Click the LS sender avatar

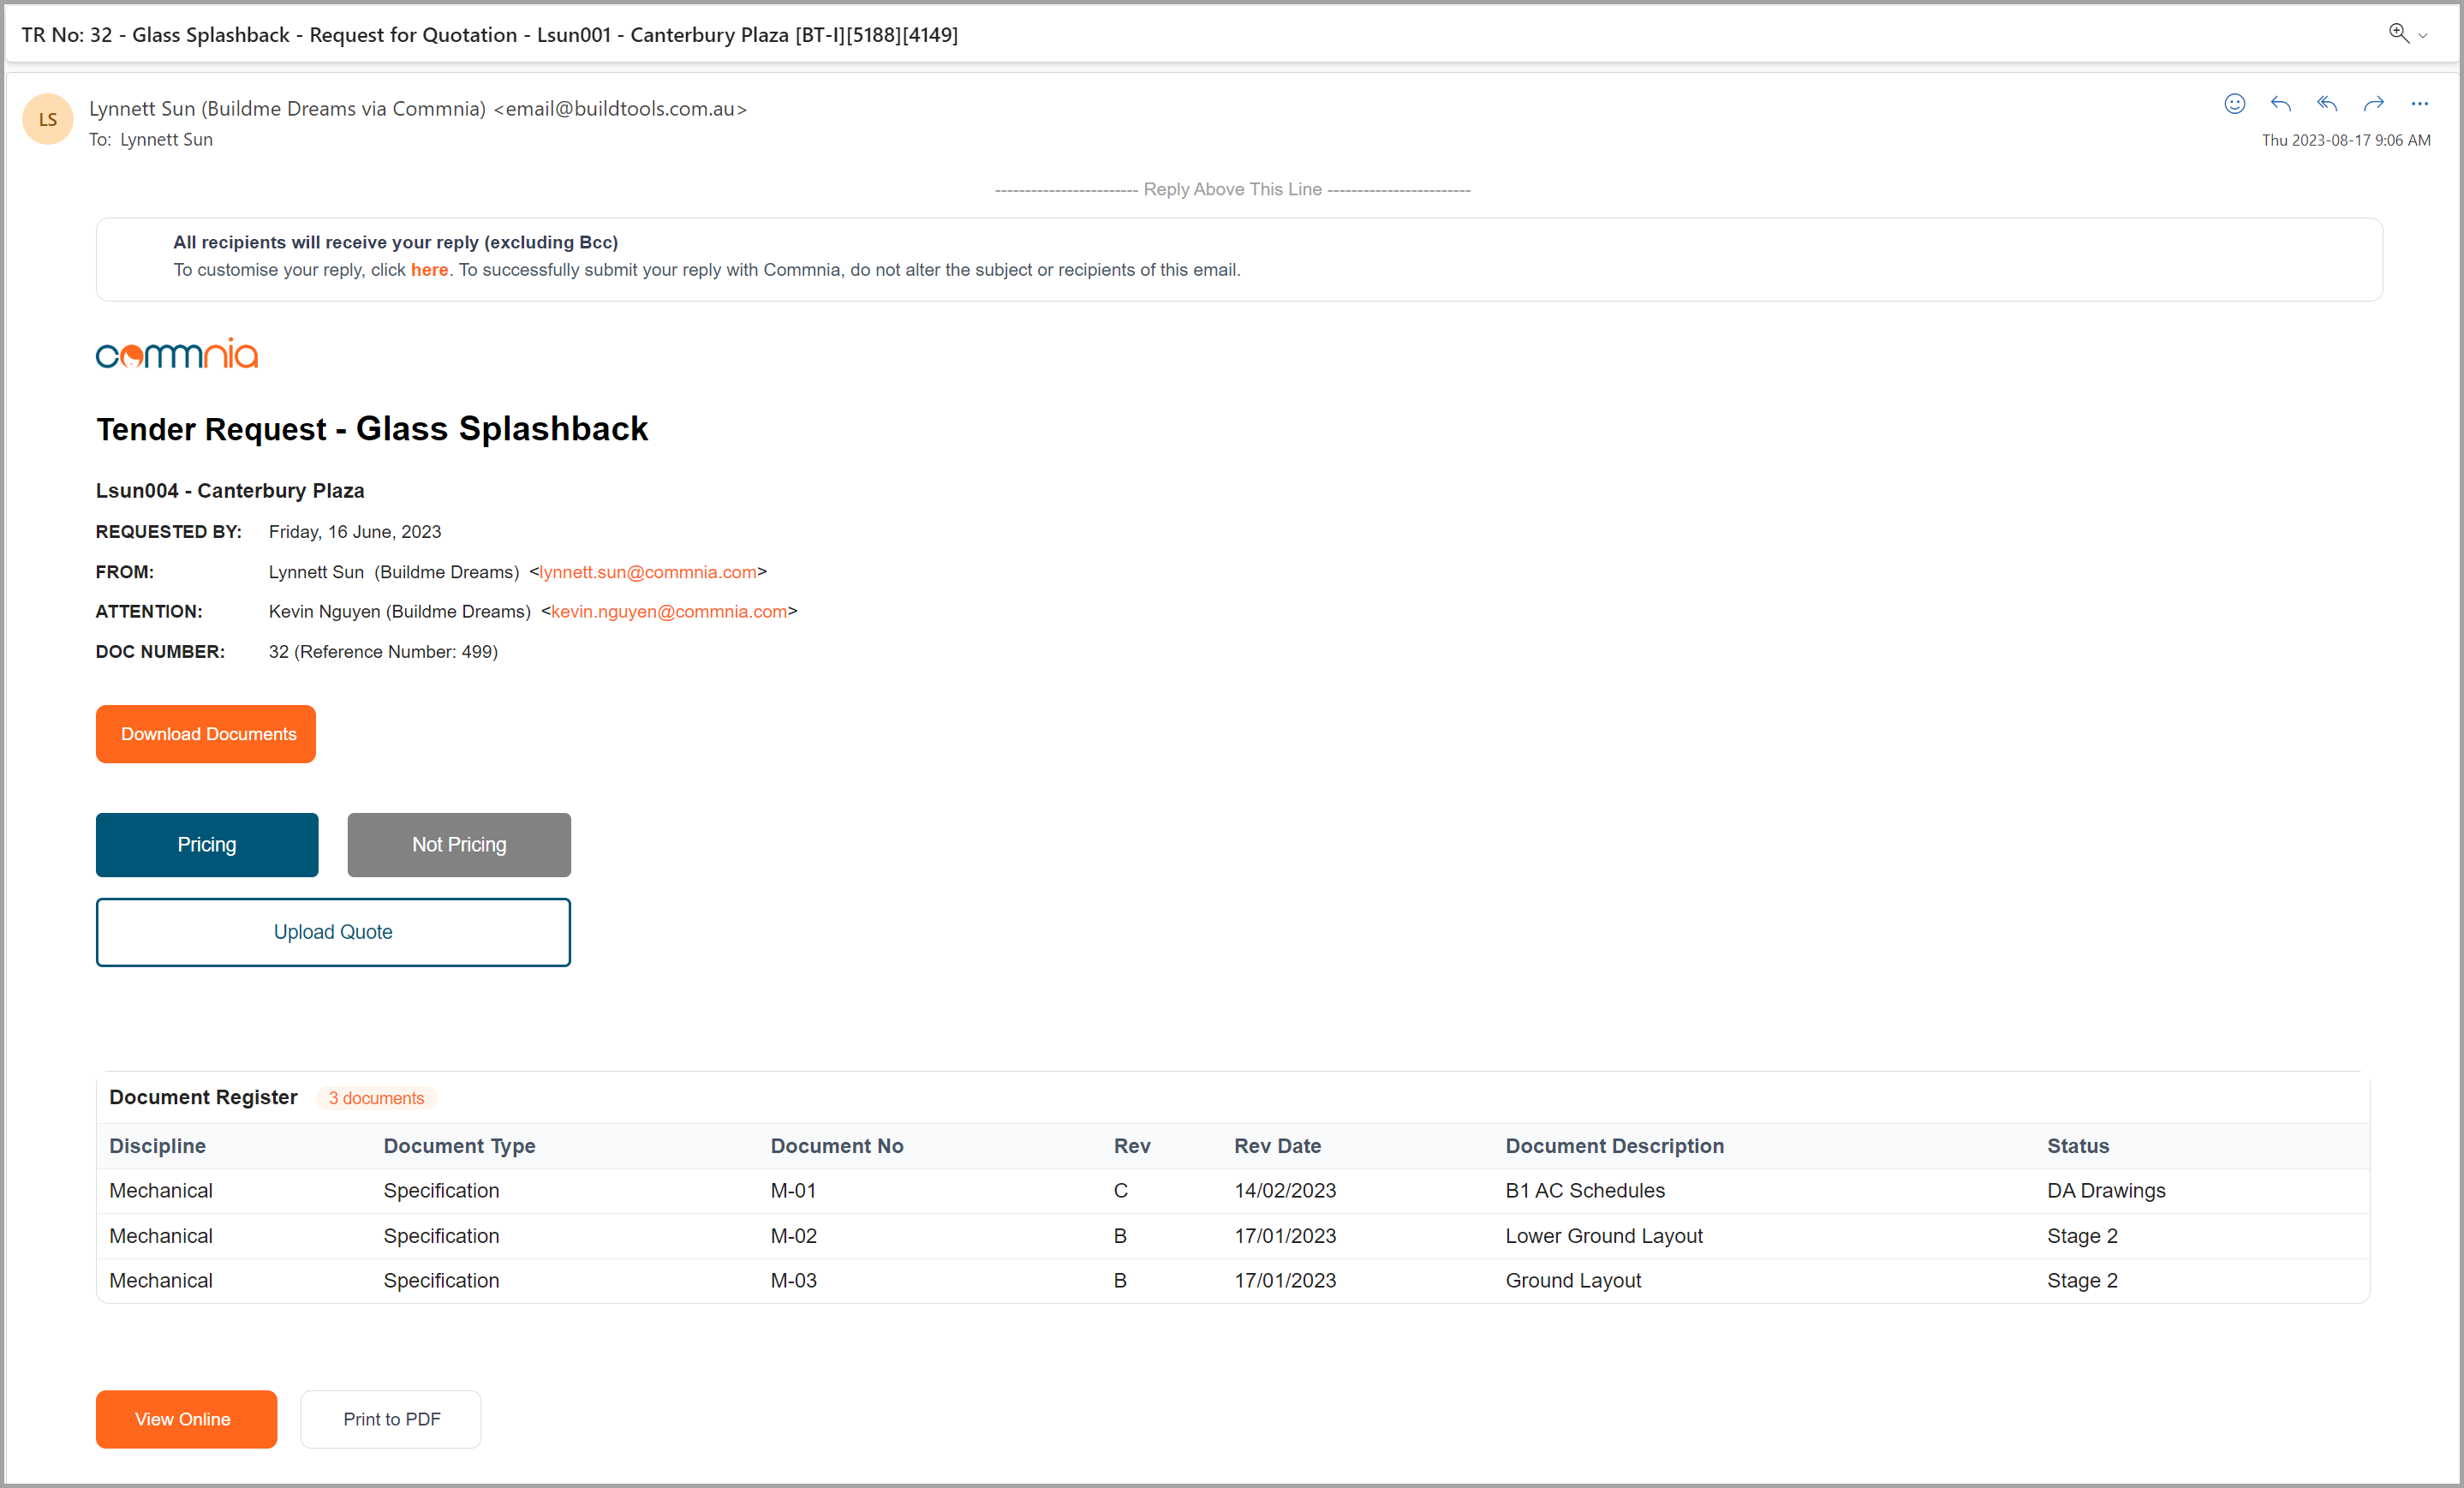48,120
